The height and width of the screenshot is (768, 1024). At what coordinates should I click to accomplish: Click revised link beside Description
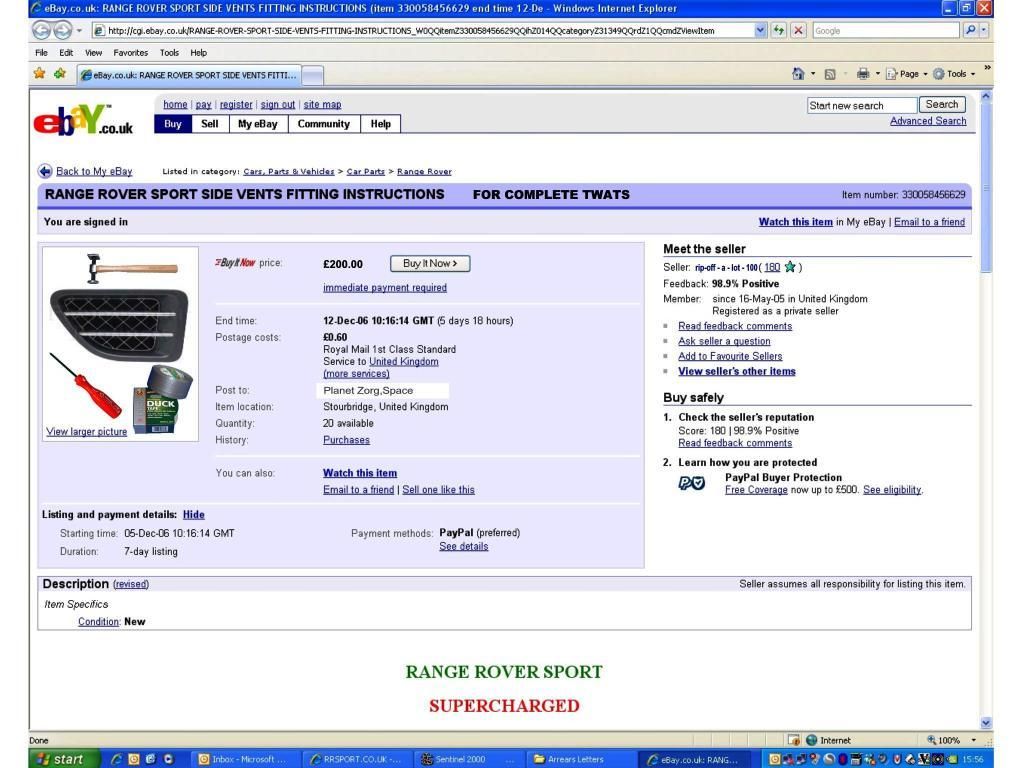[x=131, y=584]
